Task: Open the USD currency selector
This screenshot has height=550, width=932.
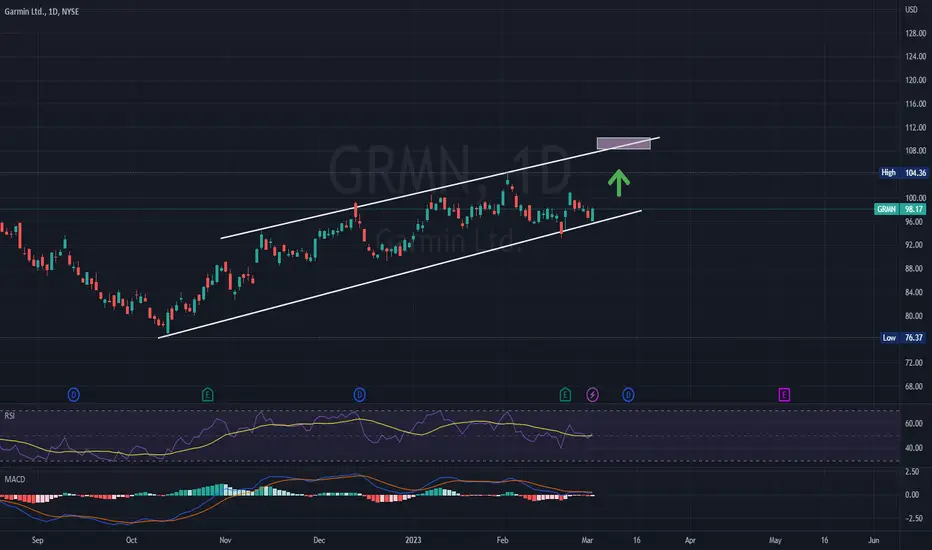Action: click(911, 10)
